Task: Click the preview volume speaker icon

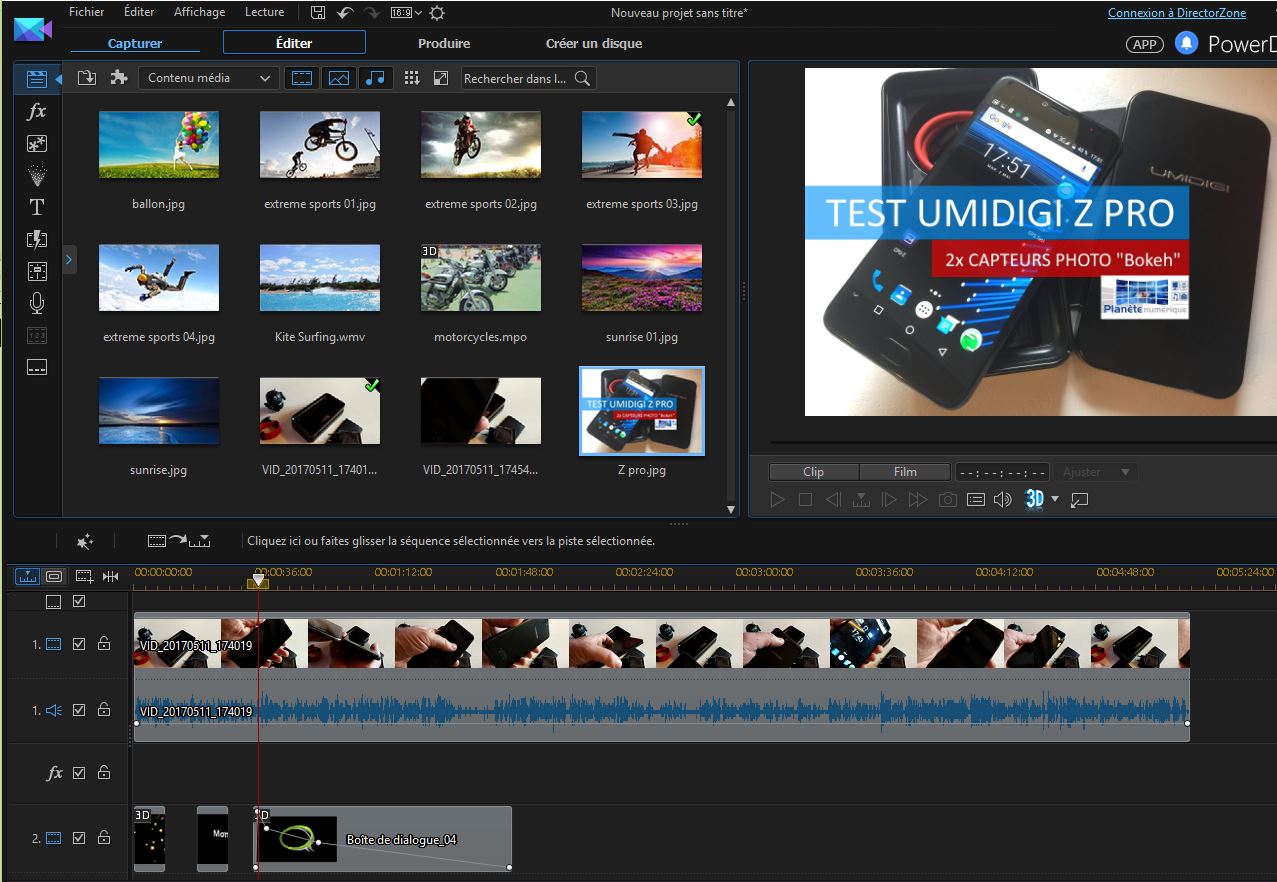Action: pos(1002,499)
